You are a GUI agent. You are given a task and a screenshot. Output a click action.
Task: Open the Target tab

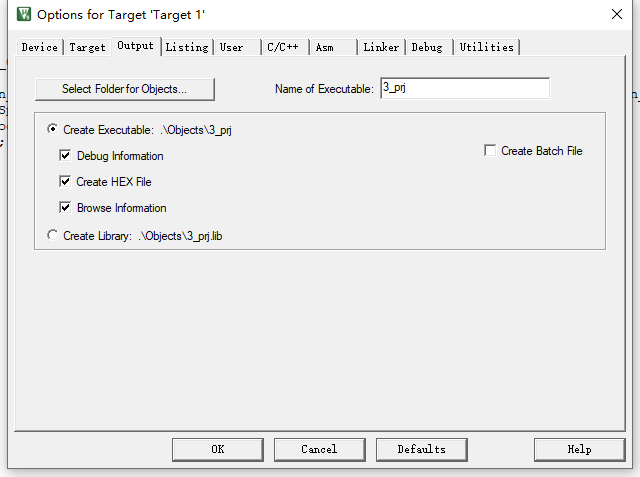coord(87,47)
